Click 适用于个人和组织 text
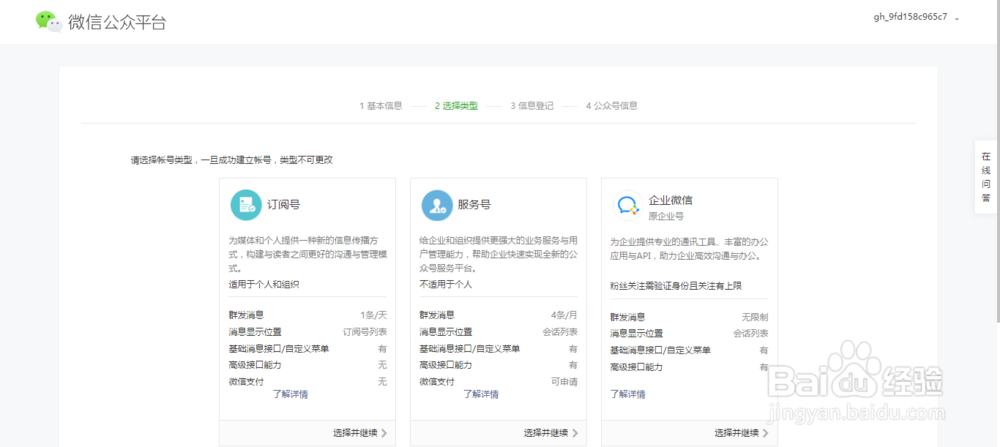Viewport: 1000px width, 447px height. (x=264, y=284)
